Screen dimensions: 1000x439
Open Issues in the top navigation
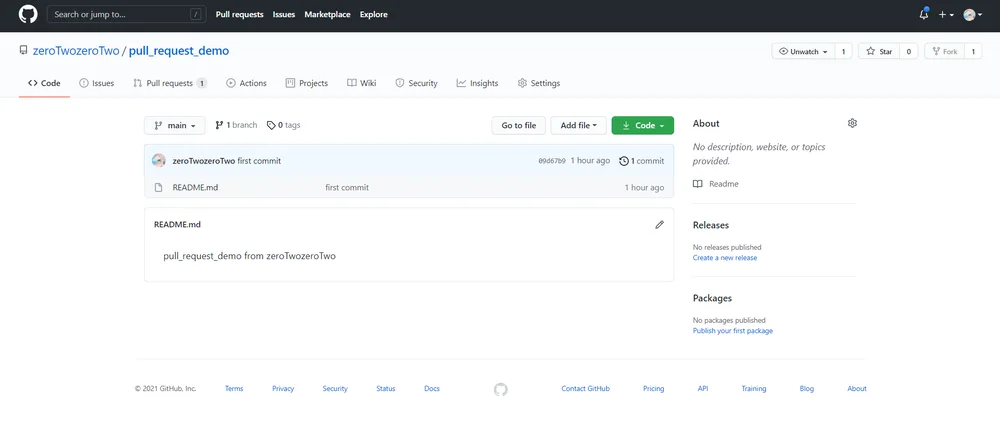tap(284, 14)
